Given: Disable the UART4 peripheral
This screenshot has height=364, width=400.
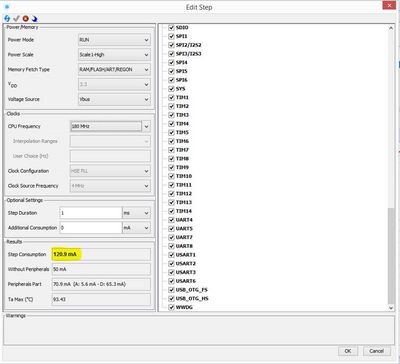Looking at the screenshot, I should point(171,220).
